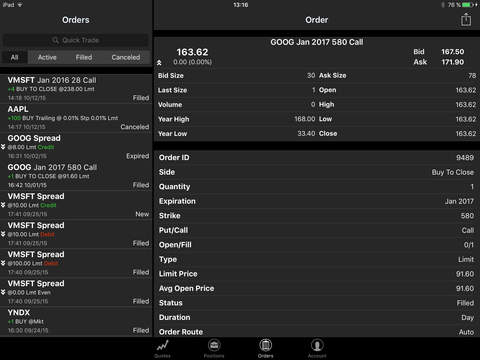Expand VMSFT Spread Credit order chevron
480x360 pixels.
tap(3, 205)
